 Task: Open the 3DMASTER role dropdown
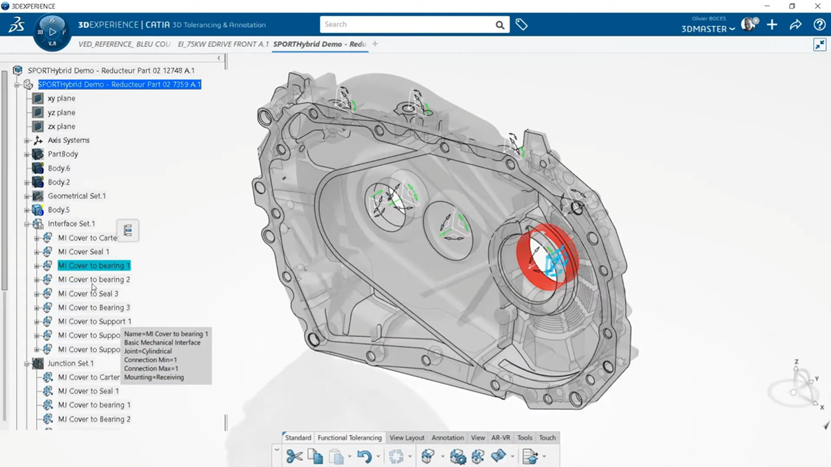click(x=708, y=29)
